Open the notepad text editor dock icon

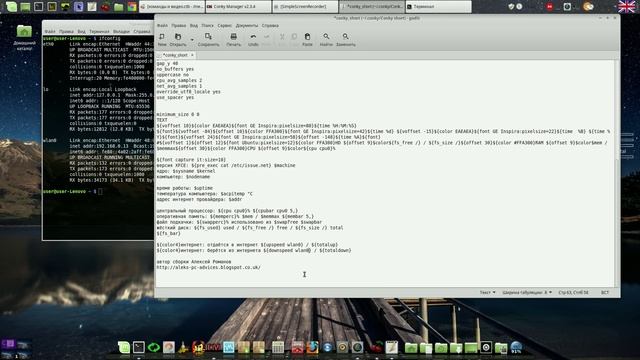(x=391, y=347)
